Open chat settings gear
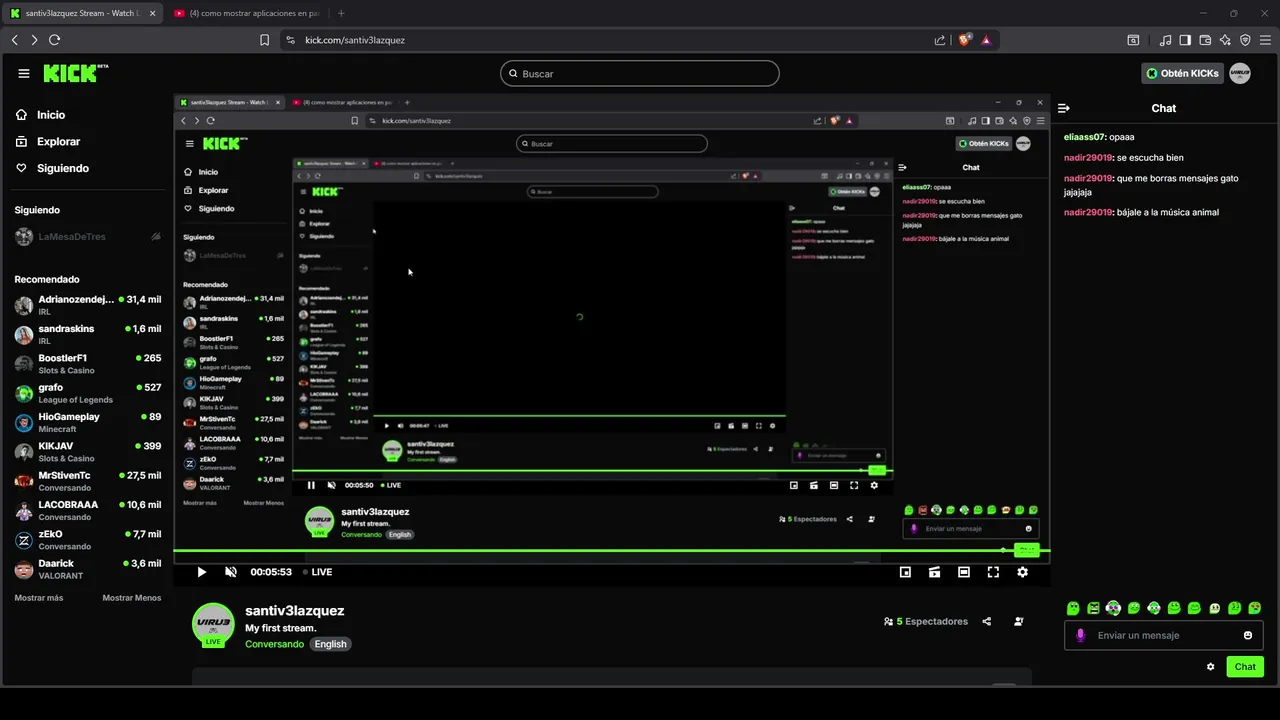1280x720 pixels. [1211, 667]
